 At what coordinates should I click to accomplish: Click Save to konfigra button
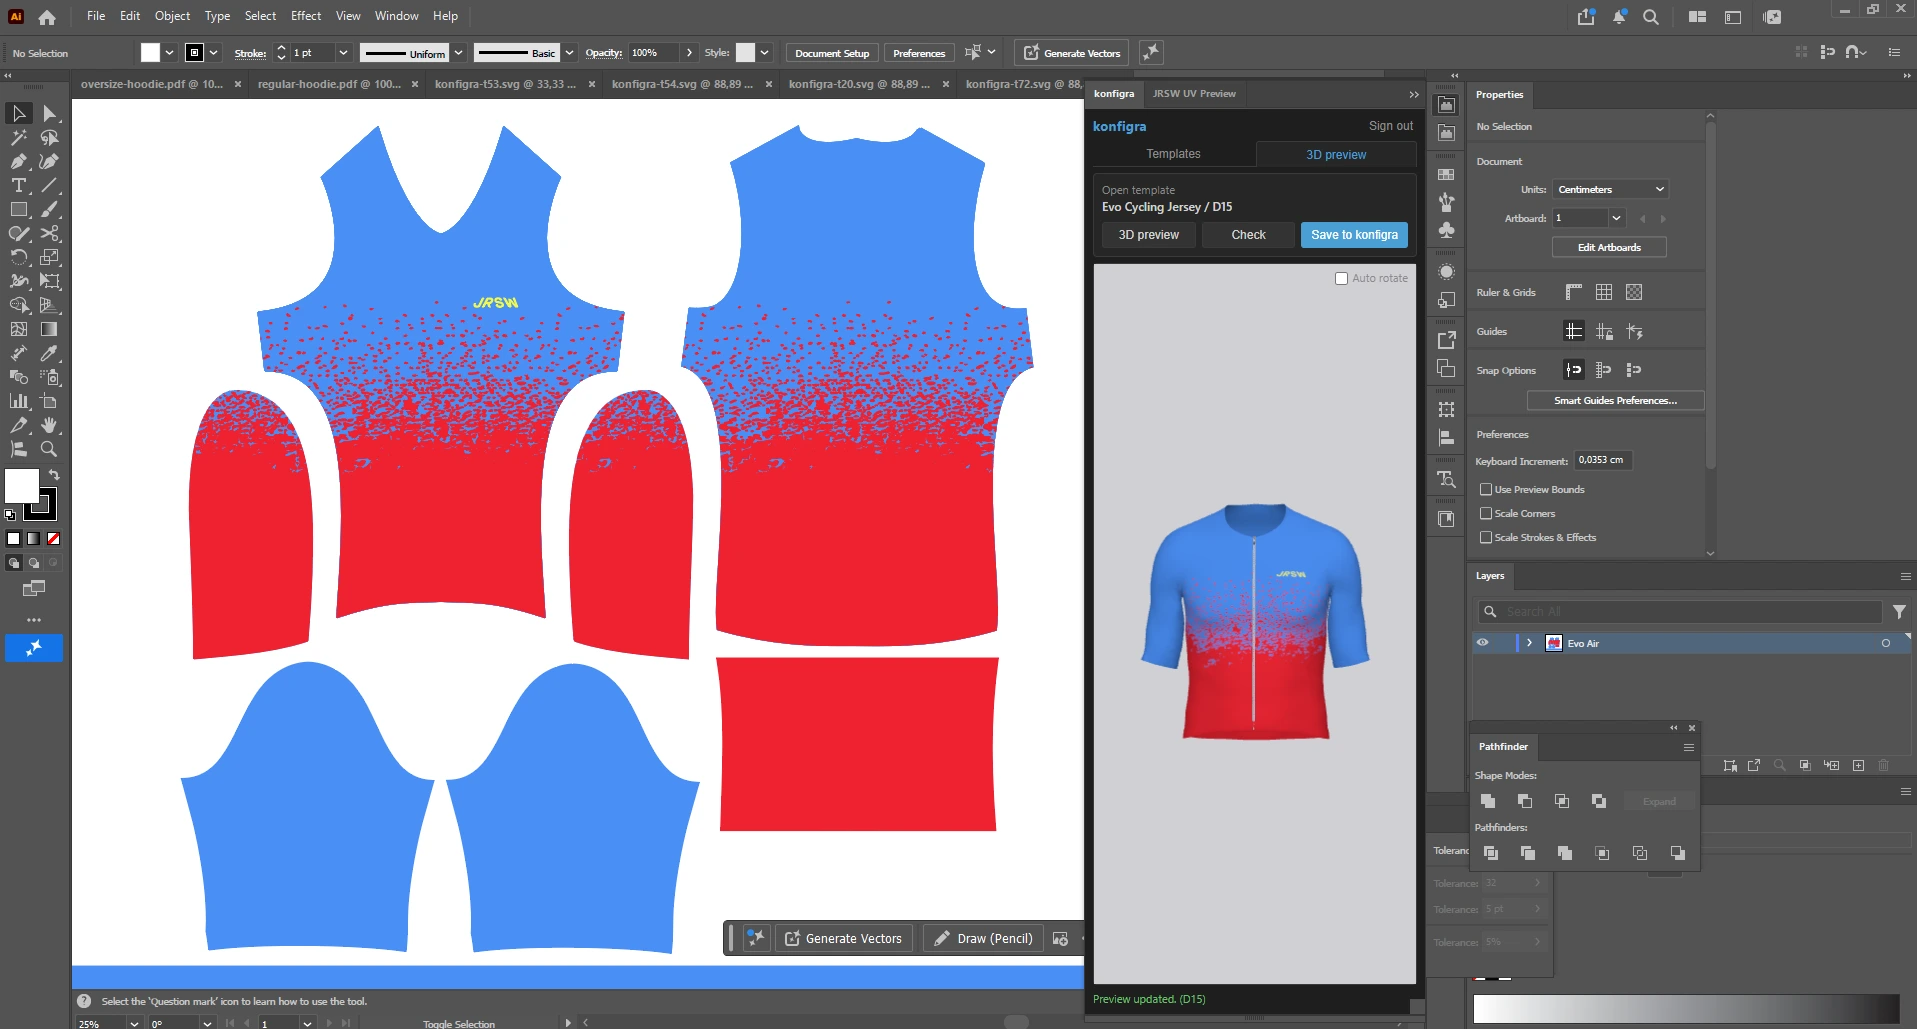point(1354,235)
